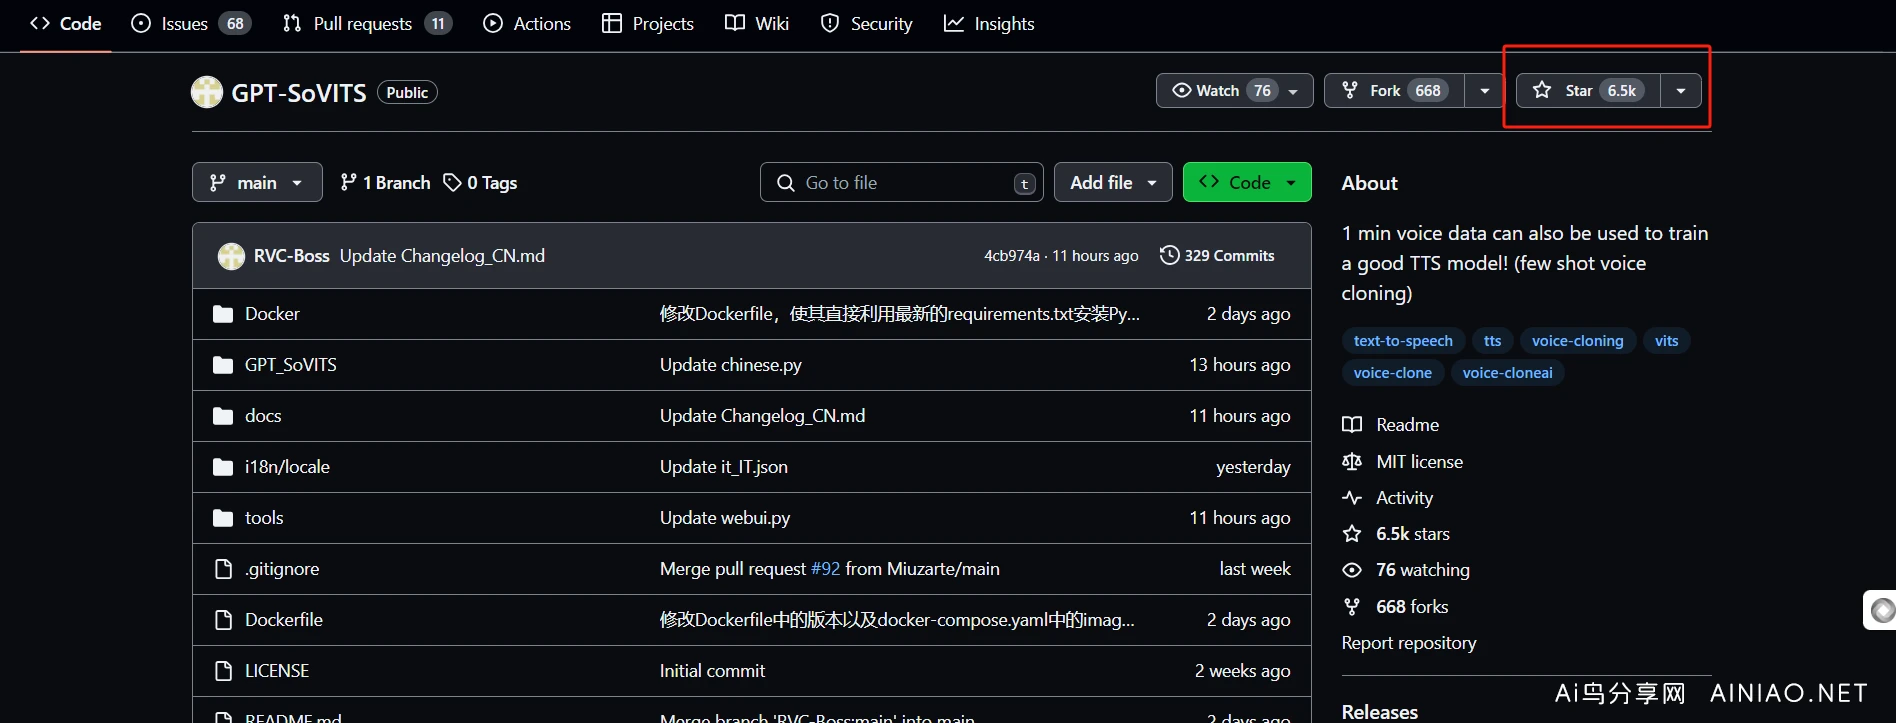Screen dimensions: 1896x723
Task: Open the green Code dropdown
Action: 1247,182
